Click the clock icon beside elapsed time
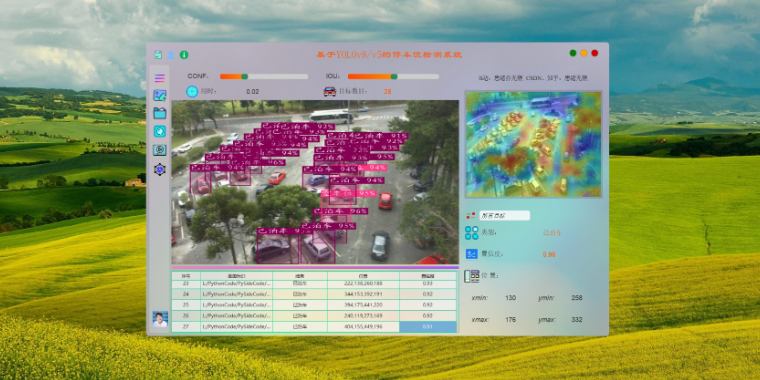 tap(192, 91)
